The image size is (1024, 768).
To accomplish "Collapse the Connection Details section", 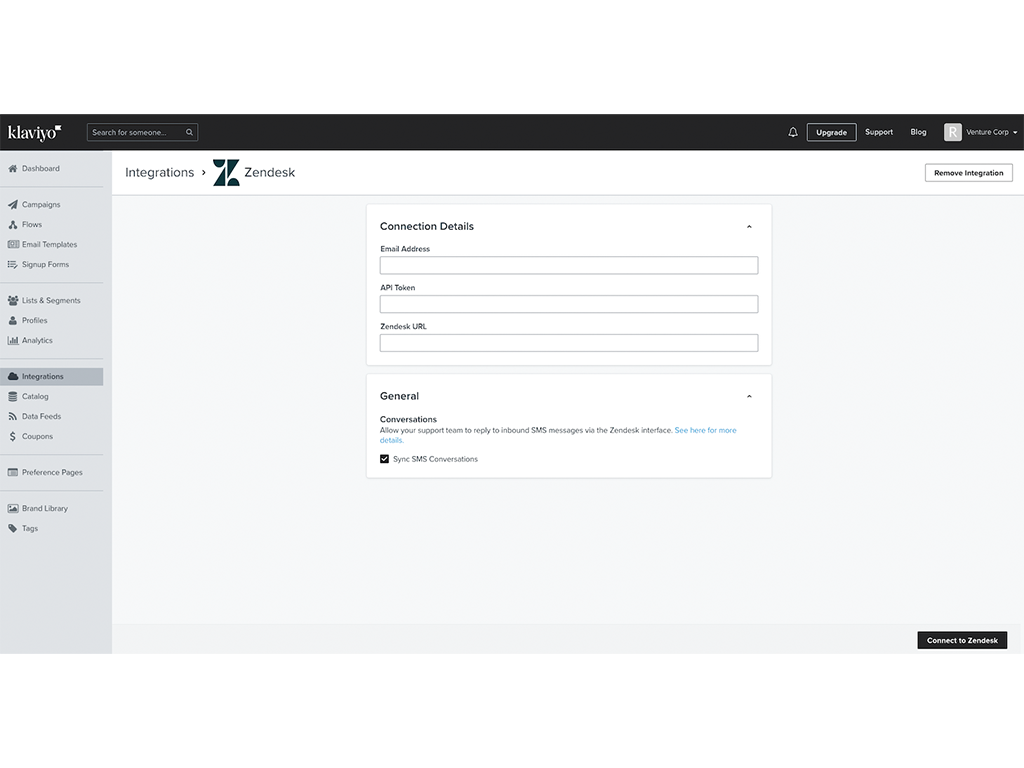I will tap(749, 226).
